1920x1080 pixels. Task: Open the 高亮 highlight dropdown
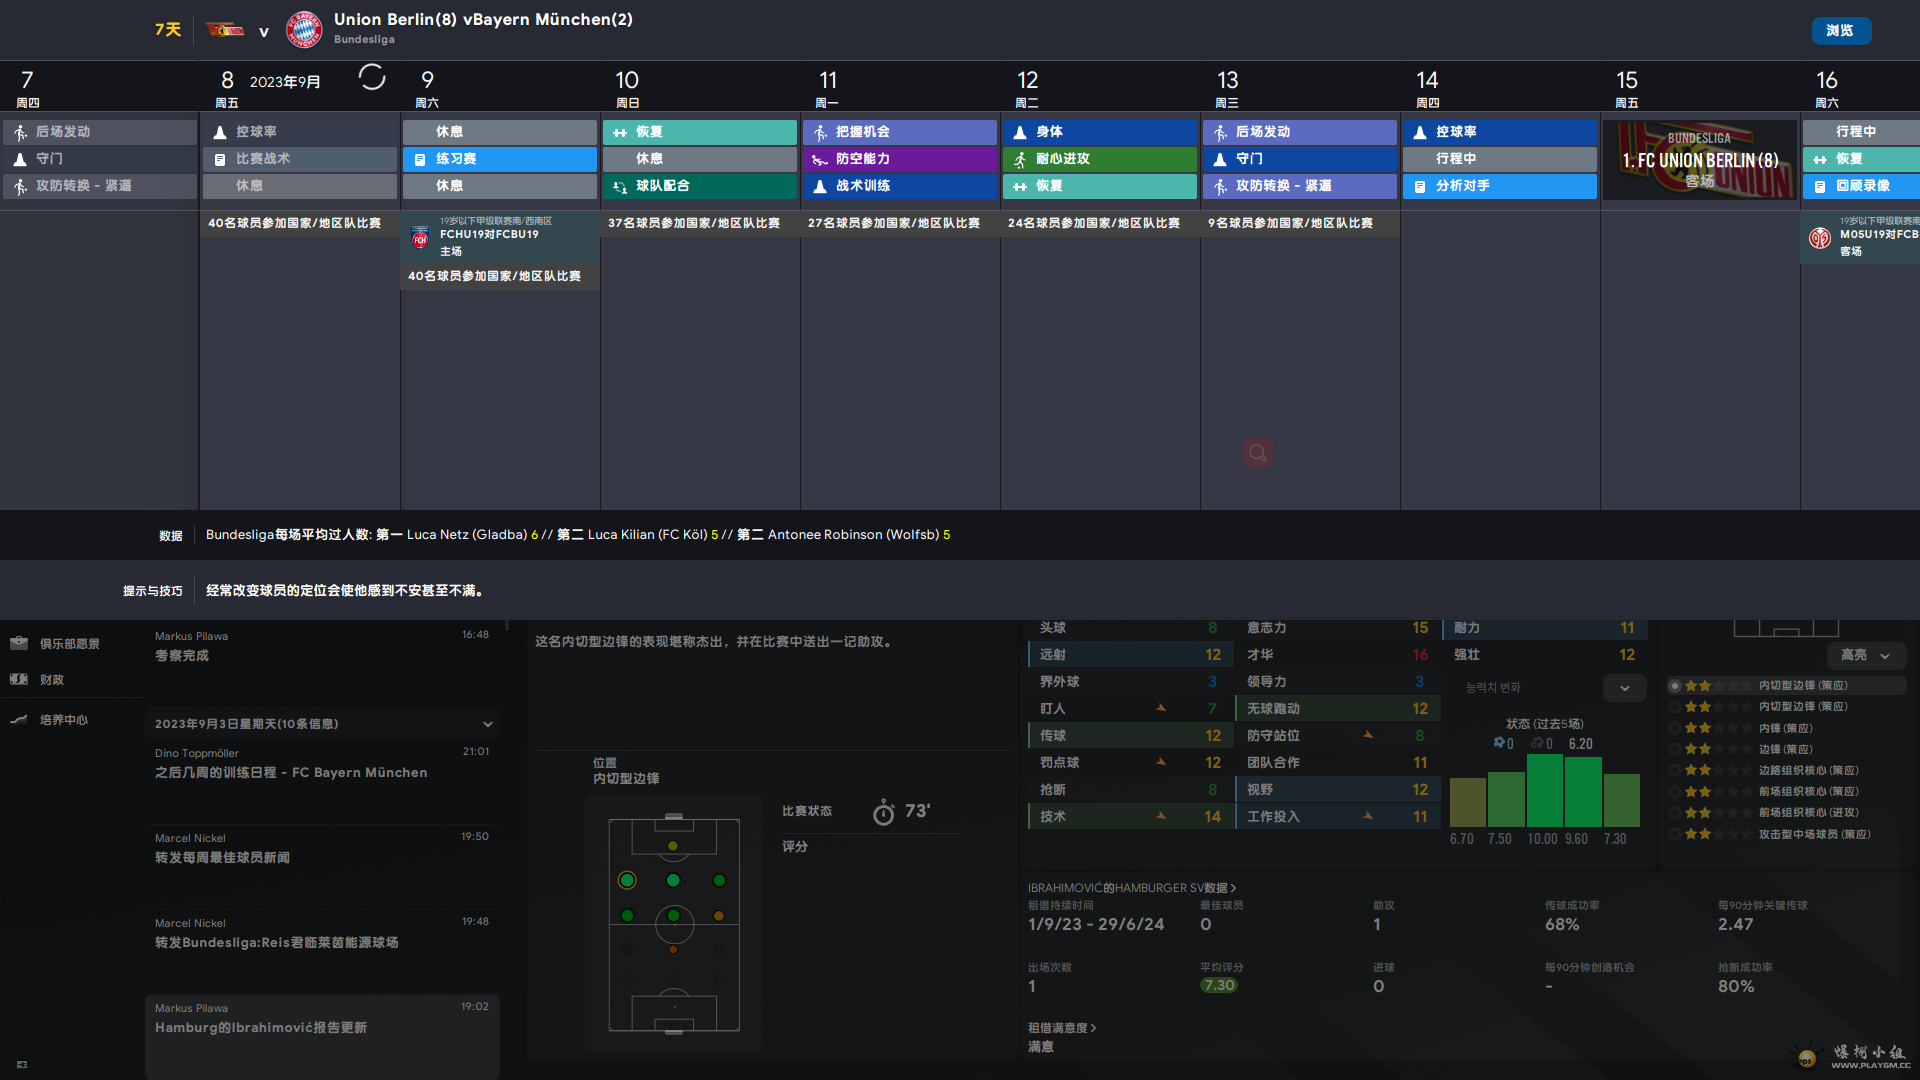point(1865,655)
